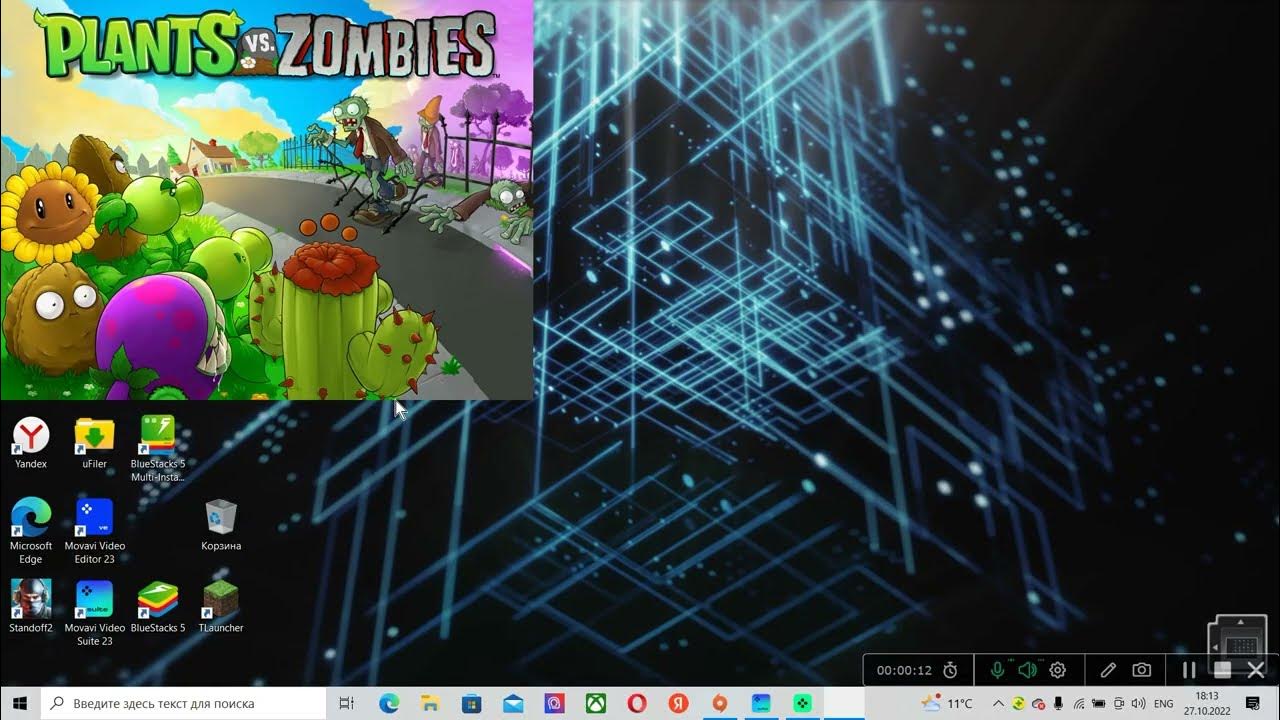This screenshot has height=720, width=1280.
Task: Launch Microsoft Edge from the taskbar
Action: 389,703
